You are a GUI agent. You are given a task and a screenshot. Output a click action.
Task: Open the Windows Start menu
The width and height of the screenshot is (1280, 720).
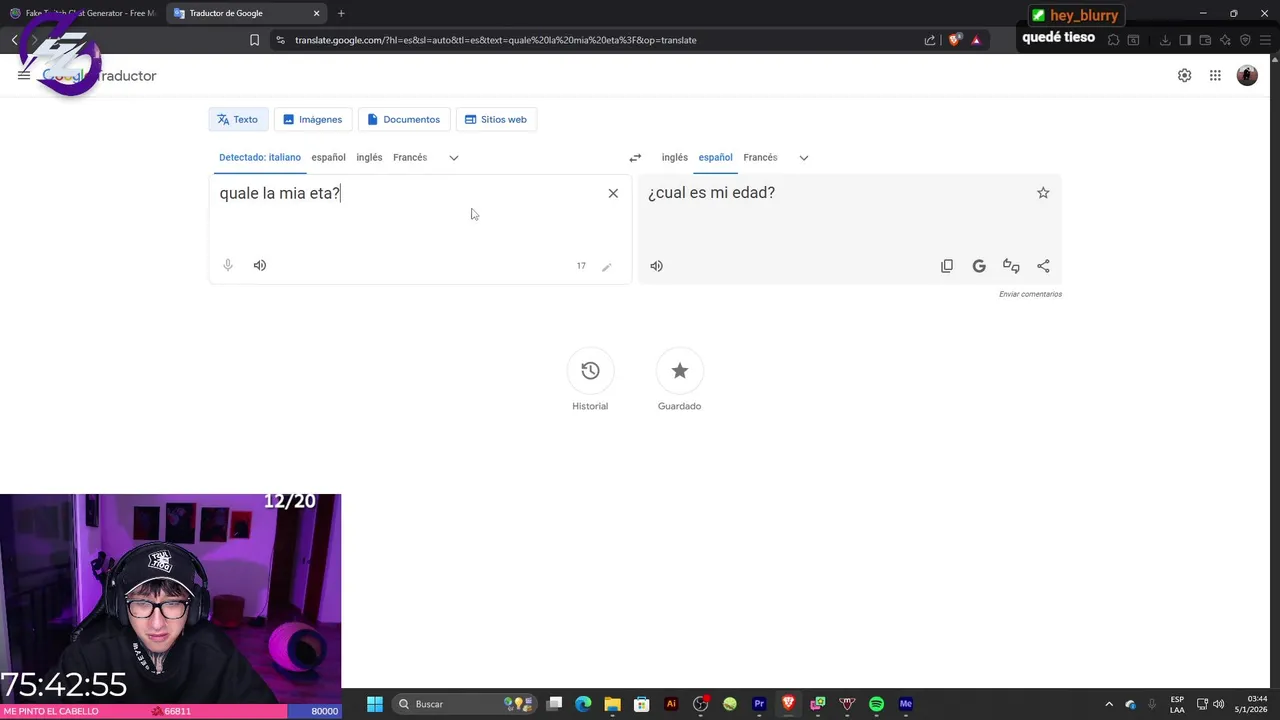[x=375, y=704]
